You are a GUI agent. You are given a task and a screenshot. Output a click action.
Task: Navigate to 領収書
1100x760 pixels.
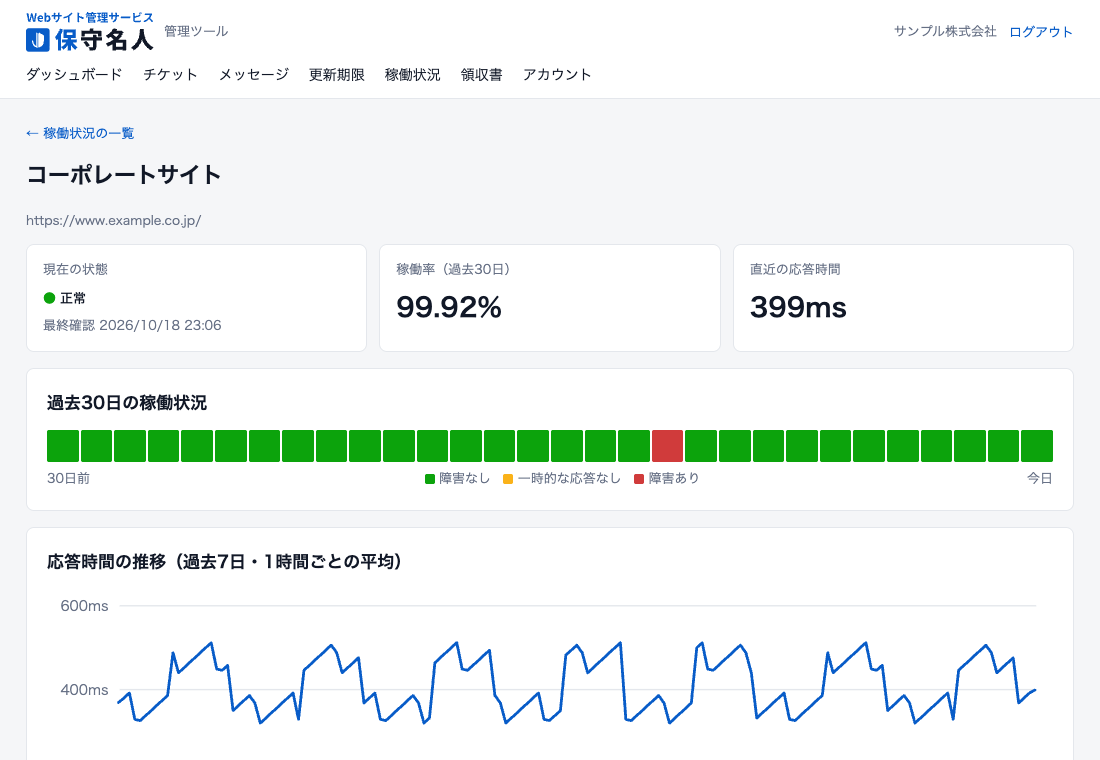481,74
